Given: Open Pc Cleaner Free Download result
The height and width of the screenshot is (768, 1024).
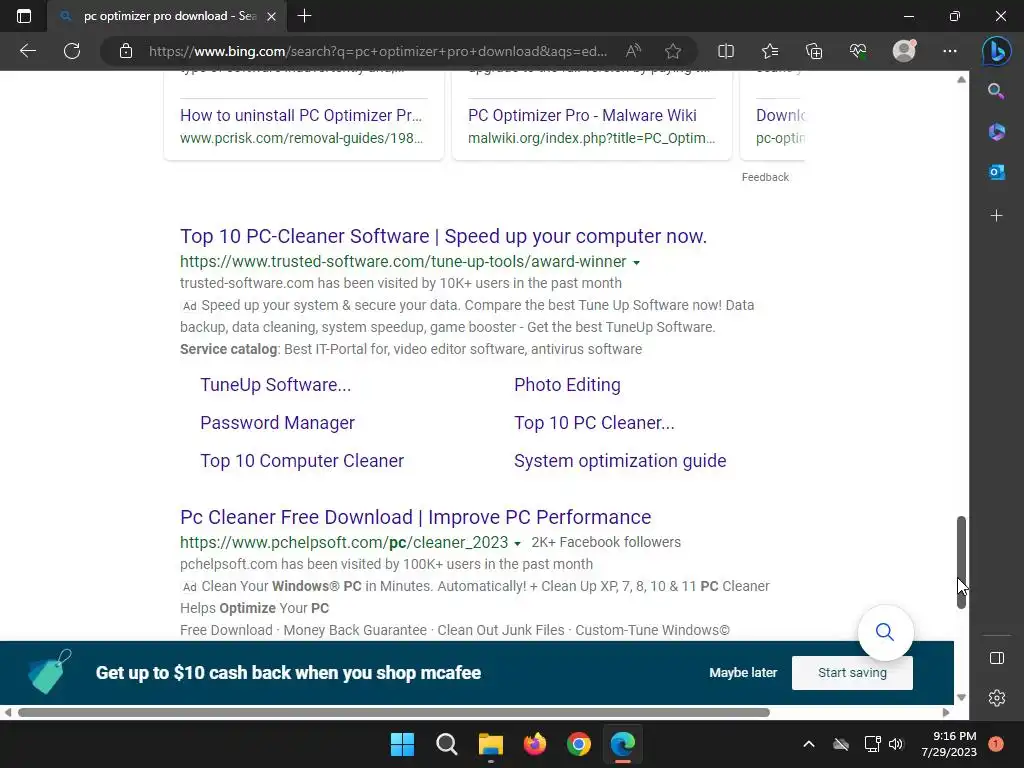Looking at the screenshot, I should (x=415, y=517).
